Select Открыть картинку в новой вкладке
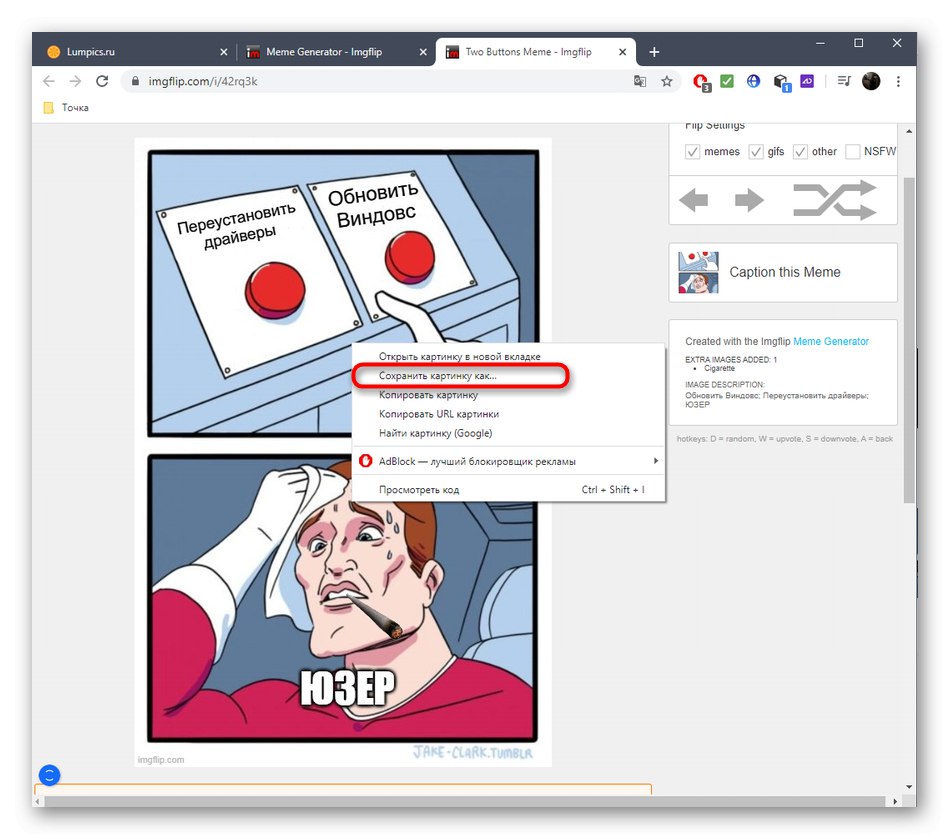The width and height of the screenshot is (950, 839). 508,356
